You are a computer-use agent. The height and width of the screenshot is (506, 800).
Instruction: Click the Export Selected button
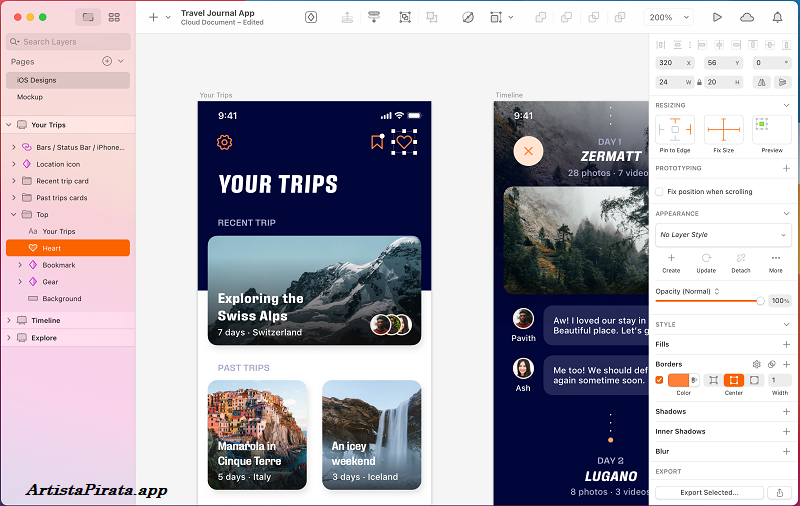click(709, 492)
